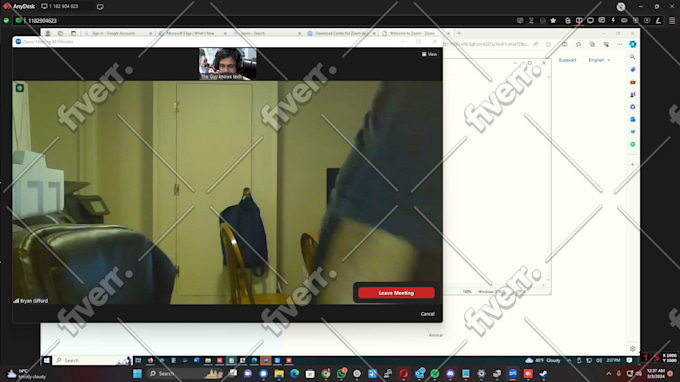Open a new Edge tab
680x382 pixels.
tap(458, 33)
